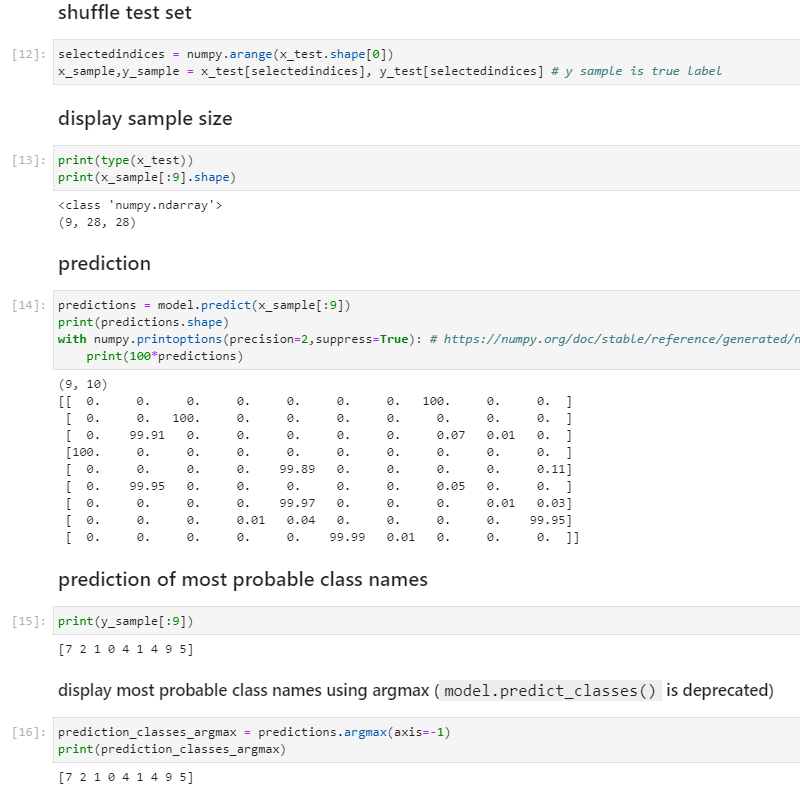Click the 'display sample size' heading
Screen dimensions: 800x792
(x=145, y=118)
